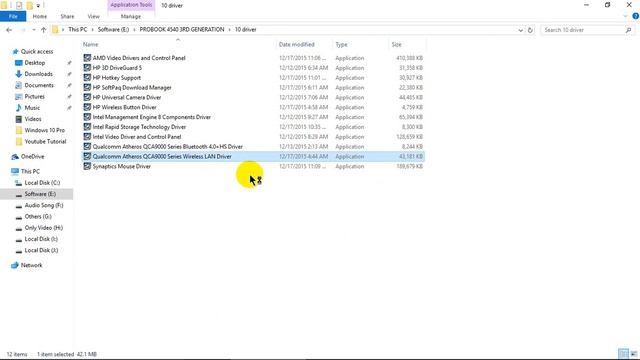Open Local Disk (C:) drive
The height and width of the screenshot is (360, 640).
tap(42, 183)
